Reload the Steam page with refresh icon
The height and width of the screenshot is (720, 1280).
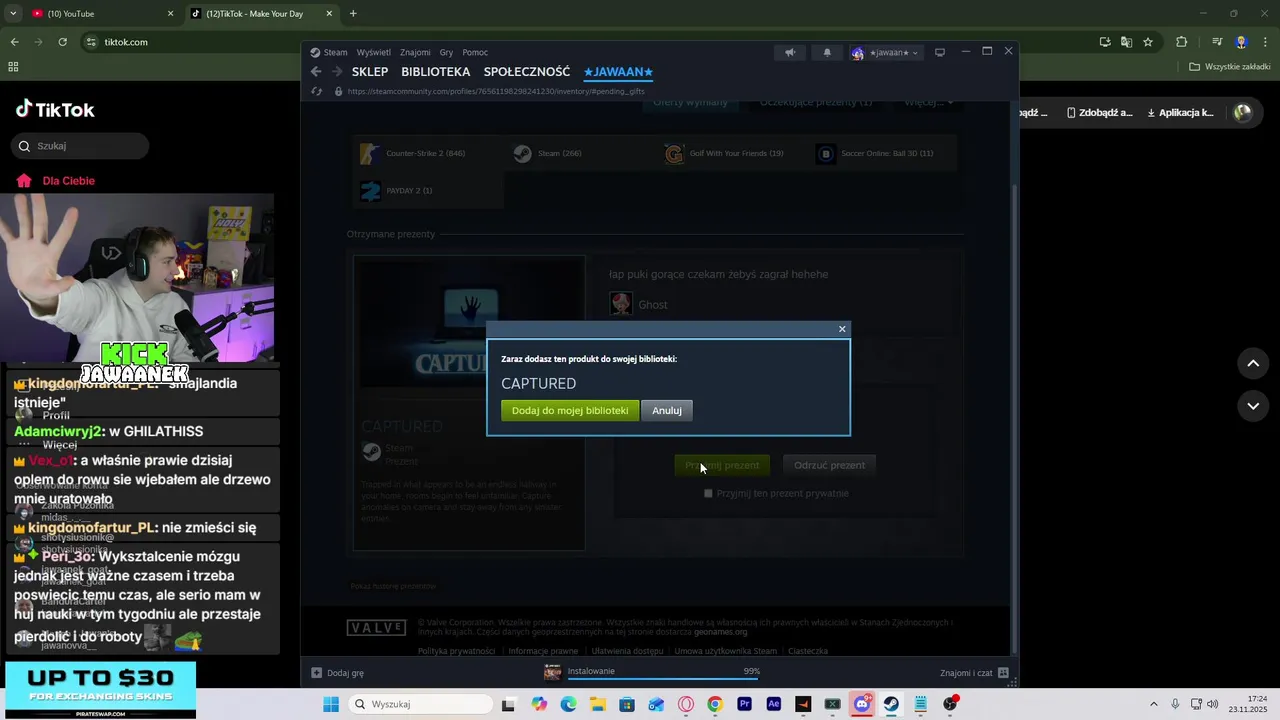317,91
